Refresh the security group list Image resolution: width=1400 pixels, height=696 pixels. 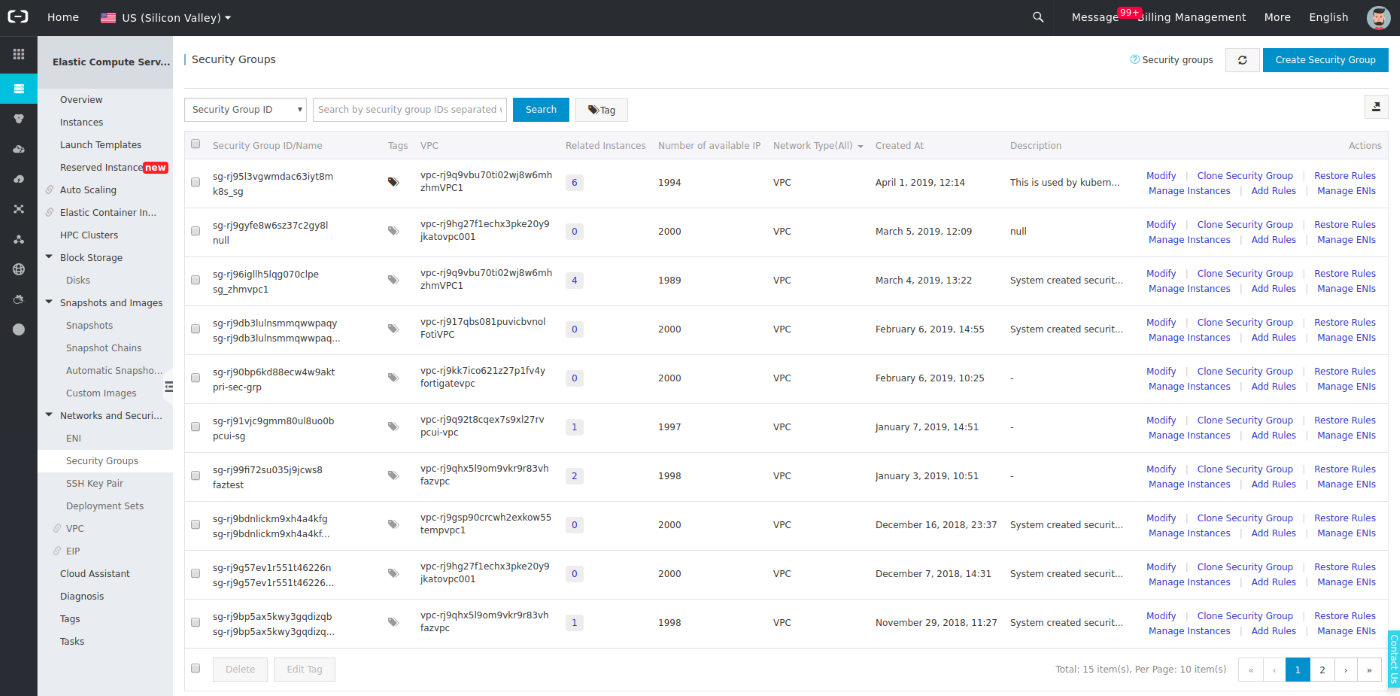pos(1242,60)
